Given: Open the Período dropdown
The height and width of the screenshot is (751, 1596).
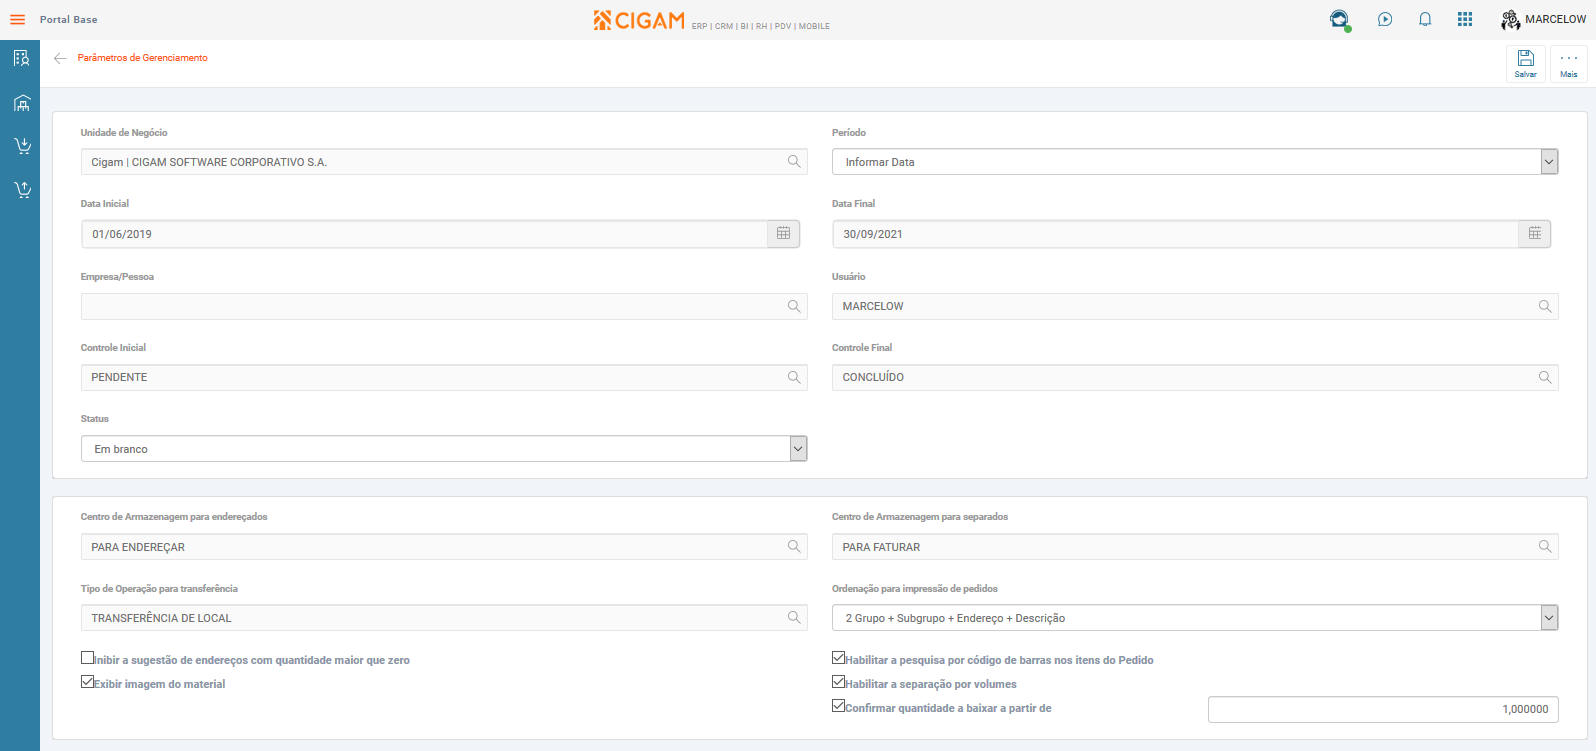Looking at the screenshot, I should [x=1195, y=162].
